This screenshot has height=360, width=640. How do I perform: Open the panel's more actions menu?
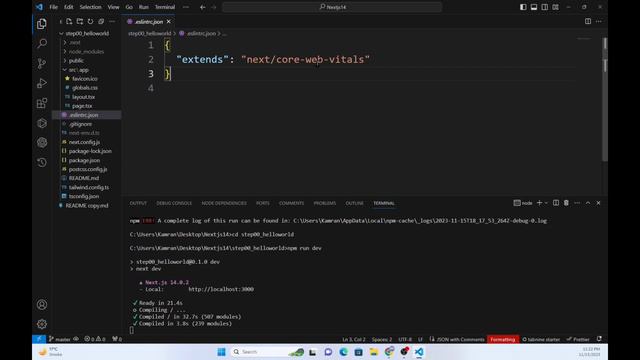click(x=577, y=203)
